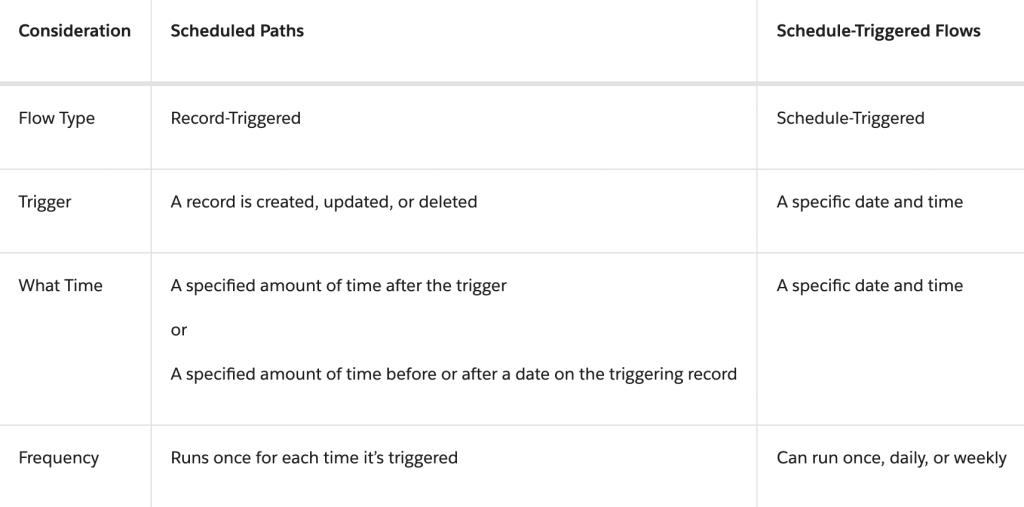Image resolution: width=1024 pixels, height=507 pixels.
Task: Click the Flow Type row label
Action: 56,118
